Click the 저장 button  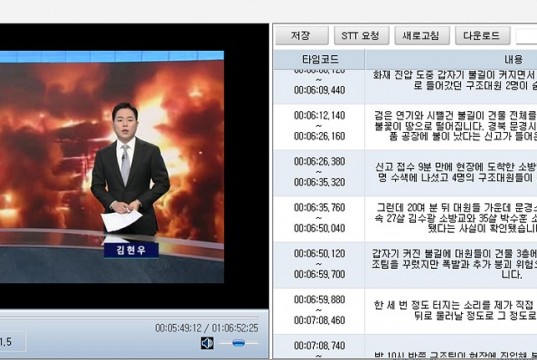click(x=302, y=36)
